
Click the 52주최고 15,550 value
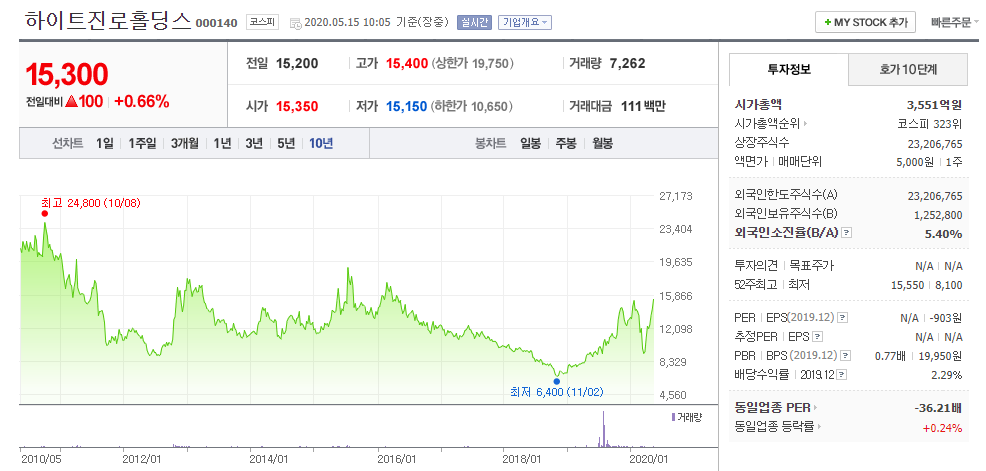pos(907,285)
